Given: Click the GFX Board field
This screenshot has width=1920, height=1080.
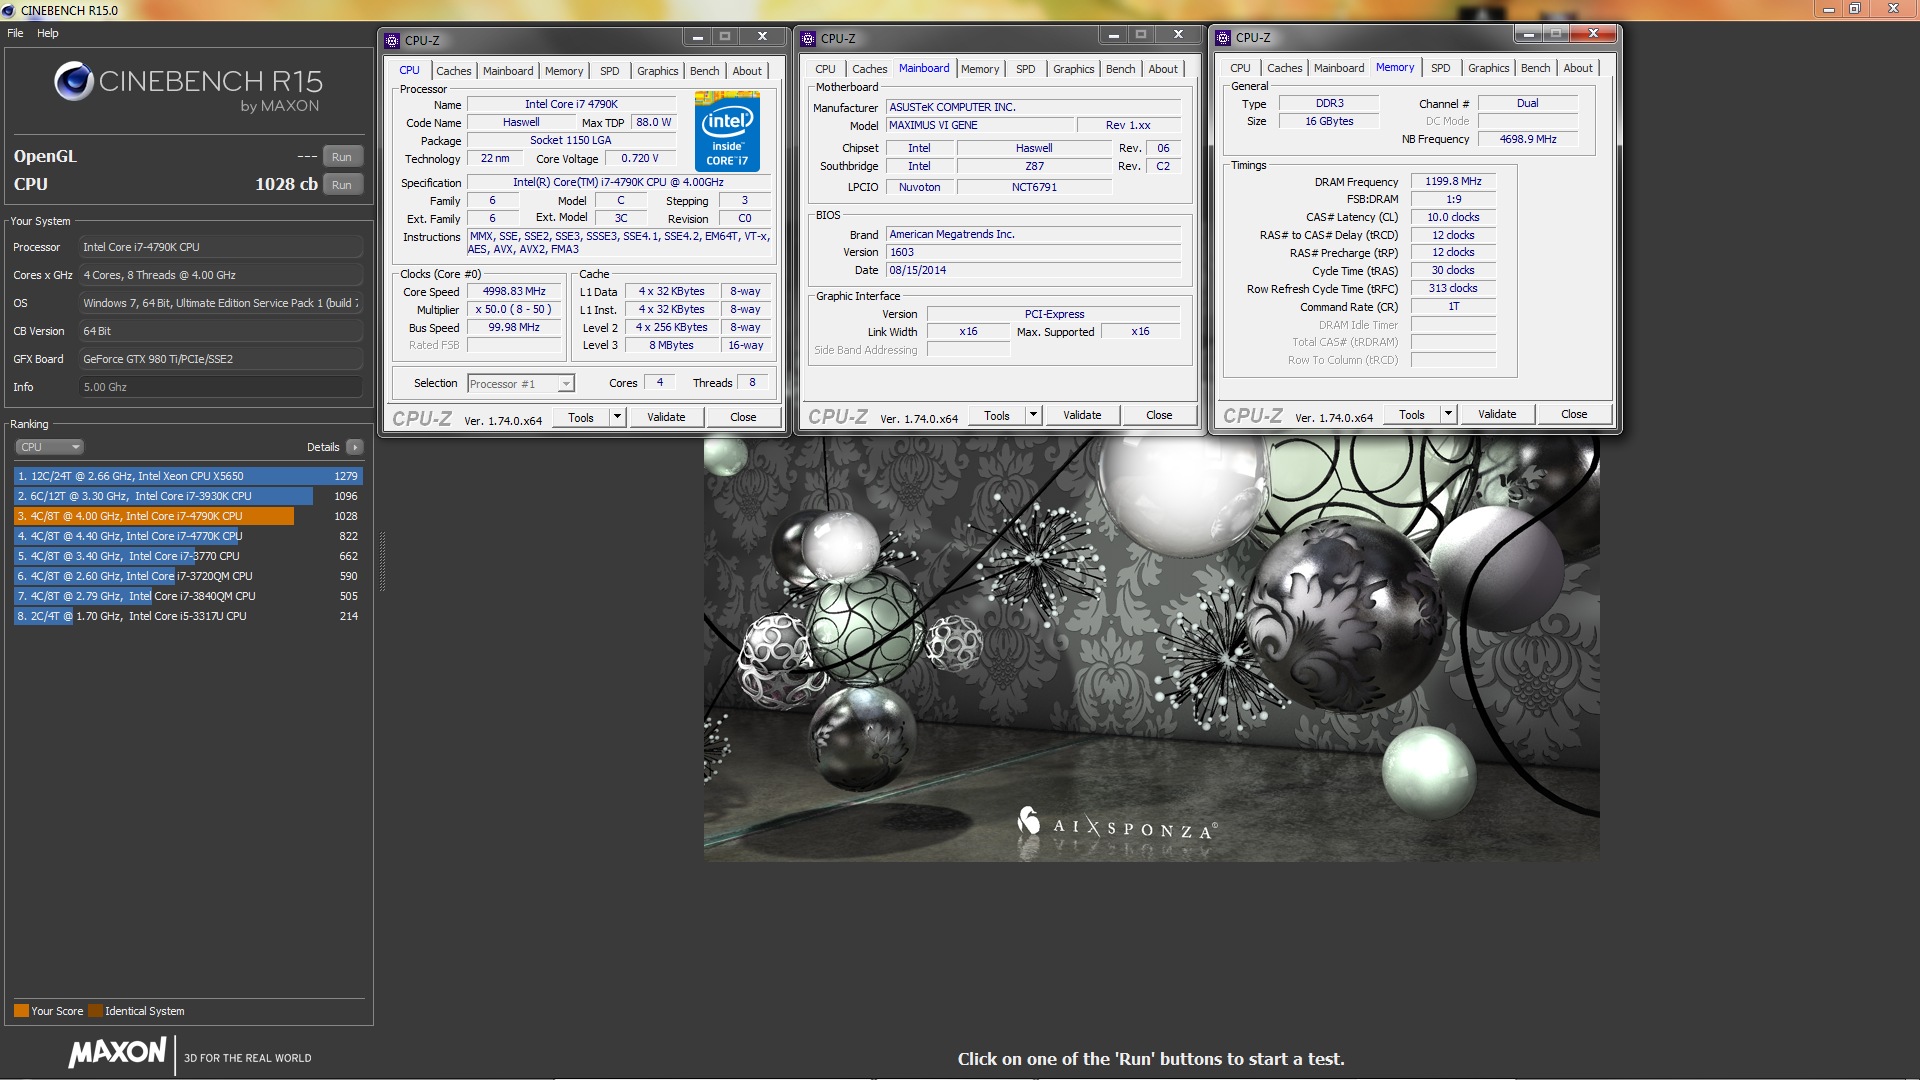Looking at the screenshot, I should 220,359.
